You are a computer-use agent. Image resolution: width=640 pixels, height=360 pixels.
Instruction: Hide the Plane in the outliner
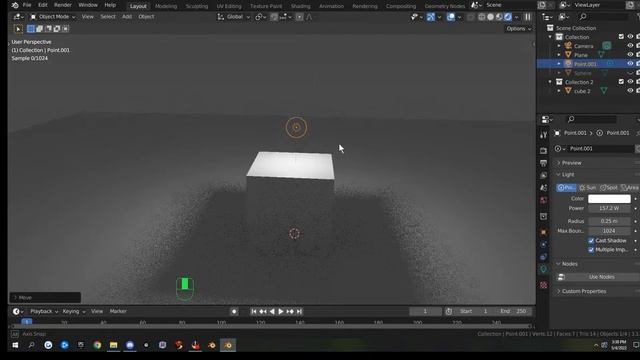click(630, 55)
